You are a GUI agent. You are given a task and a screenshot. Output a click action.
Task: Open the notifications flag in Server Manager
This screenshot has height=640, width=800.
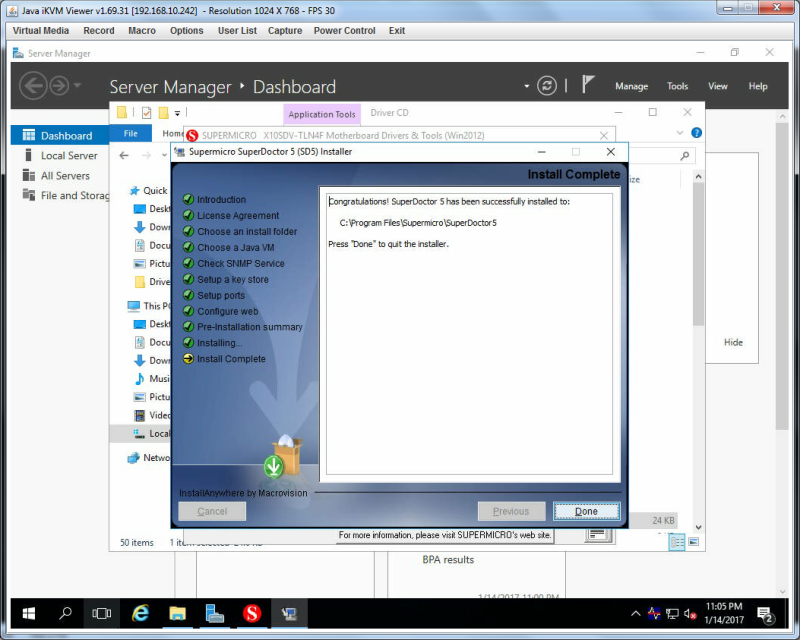coord(588,85)
